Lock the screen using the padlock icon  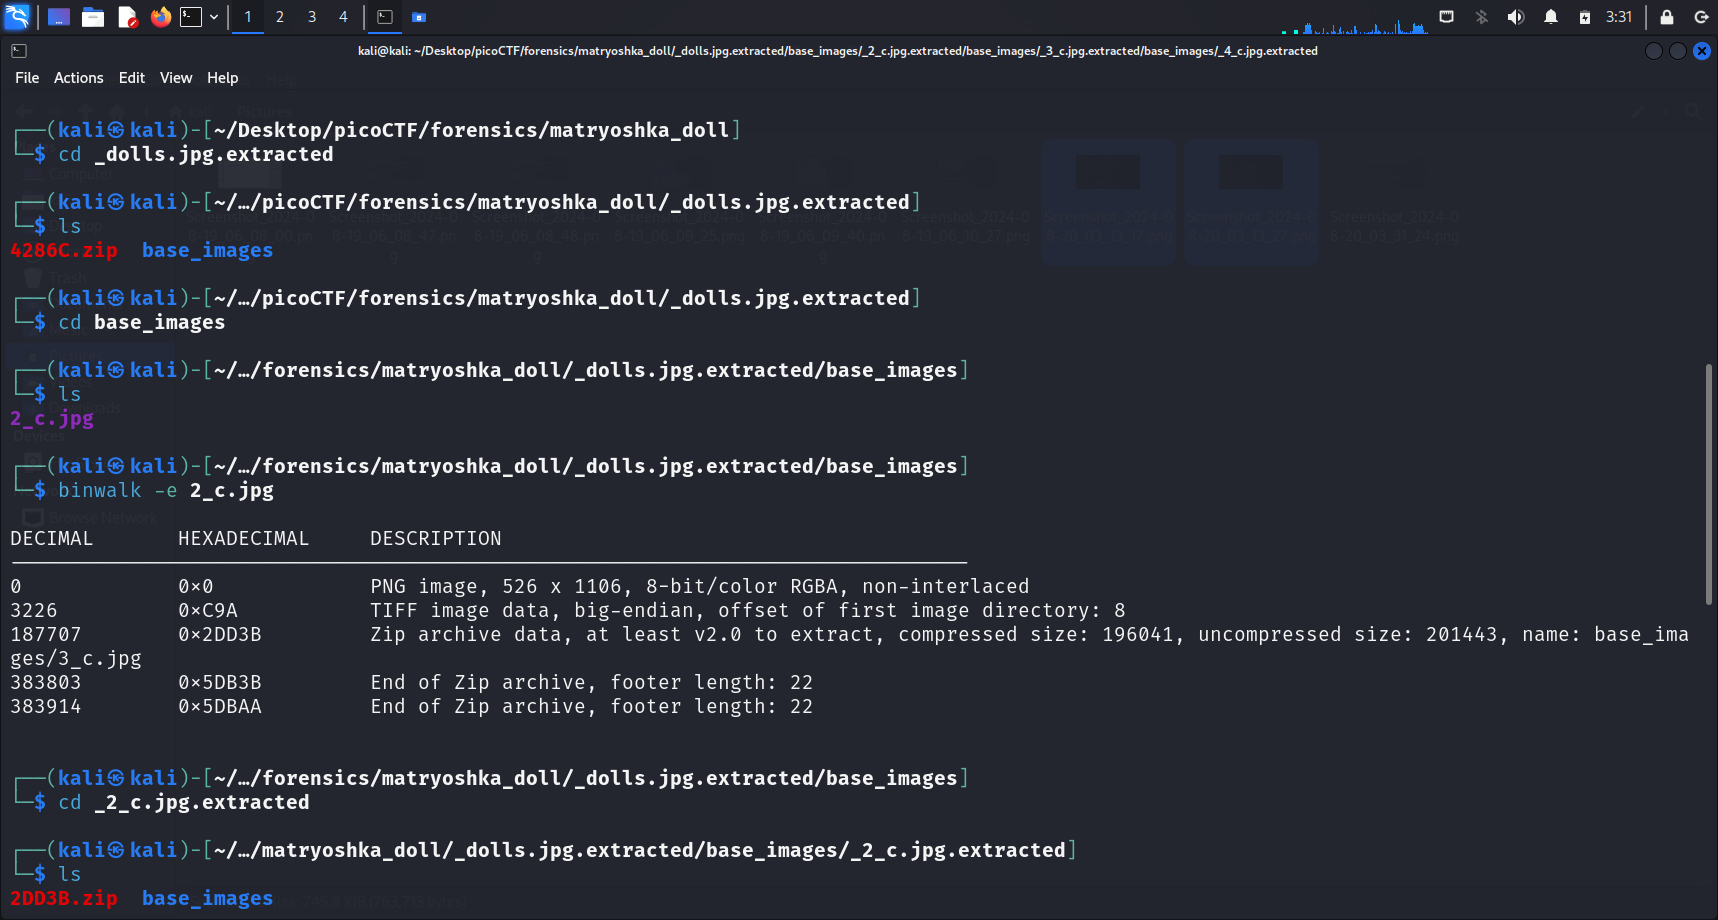1667,17
